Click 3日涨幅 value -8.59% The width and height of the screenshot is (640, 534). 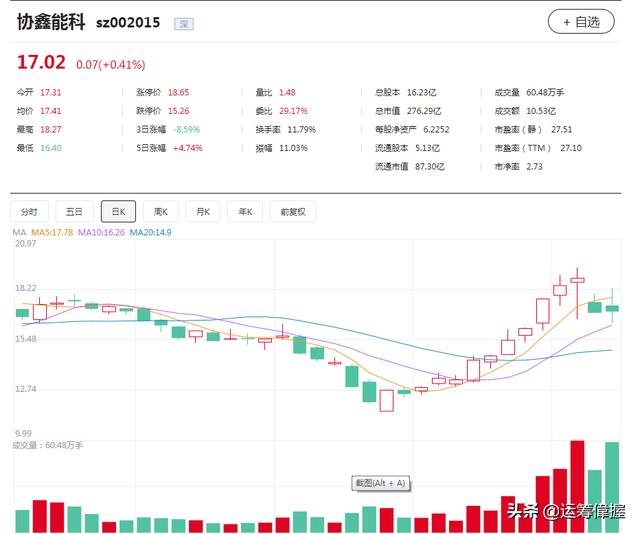coord(187,130)
